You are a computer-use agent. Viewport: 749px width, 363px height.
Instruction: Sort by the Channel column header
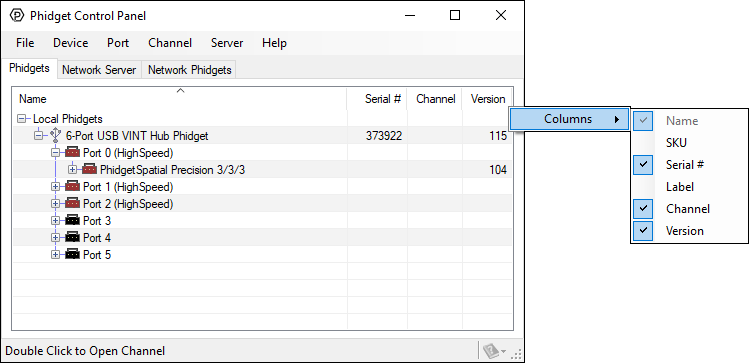[x=434, y=99]
